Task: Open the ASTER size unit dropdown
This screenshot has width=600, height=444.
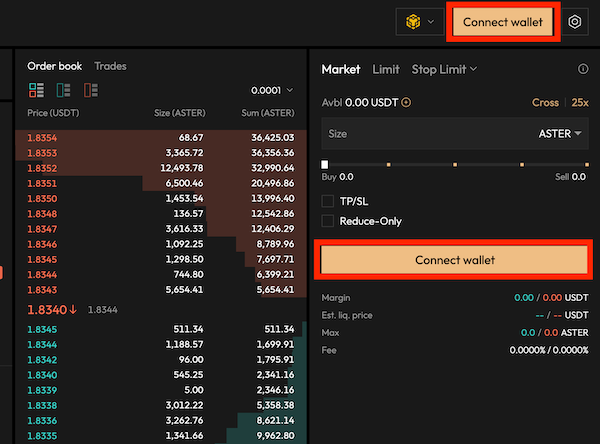Action: tap(560, 133)
